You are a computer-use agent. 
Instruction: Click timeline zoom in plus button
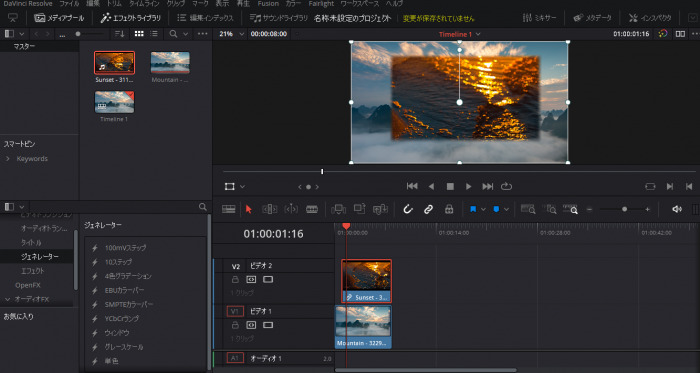tap(647, 209)
